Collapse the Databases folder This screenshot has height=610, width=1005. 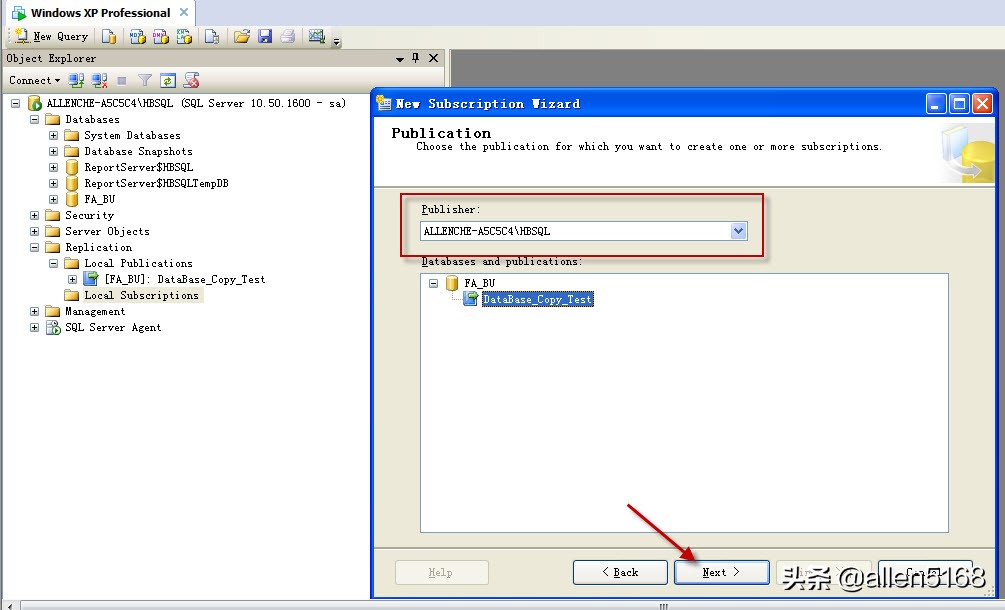(x=35, y=119)
